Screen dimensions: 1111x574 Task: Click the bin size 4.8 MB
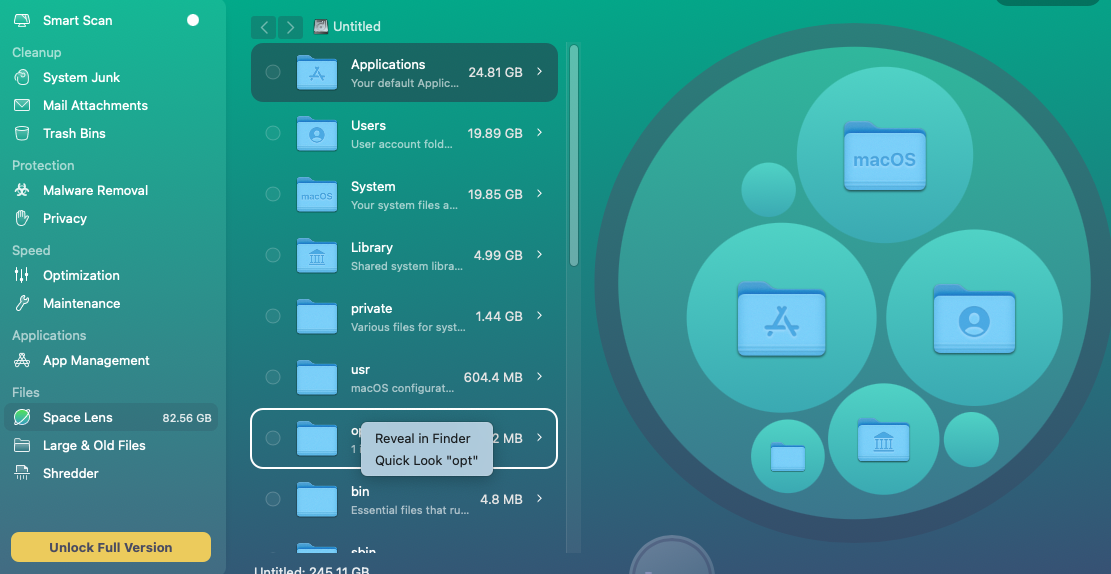pyautogui.click(x=502, y=499)
